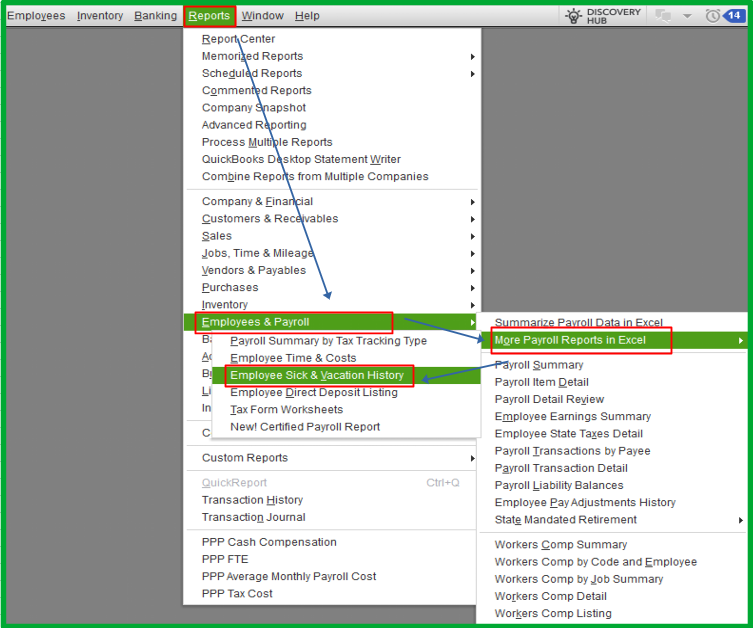This screenshot has height=628, width=753.
Task: Open Workers Comp Detail
Action: point(551,597)
